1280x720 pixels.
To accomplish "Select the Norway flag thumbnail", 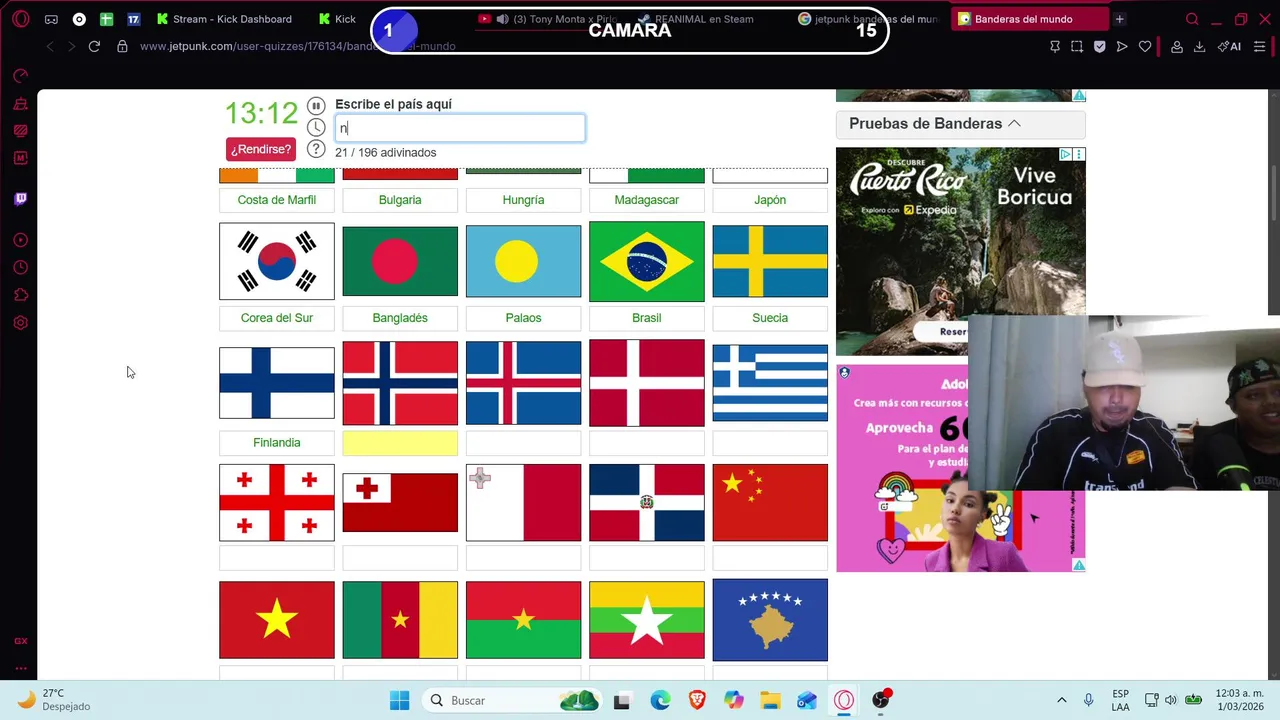I will pyautogui.click(x=400, y=383).
